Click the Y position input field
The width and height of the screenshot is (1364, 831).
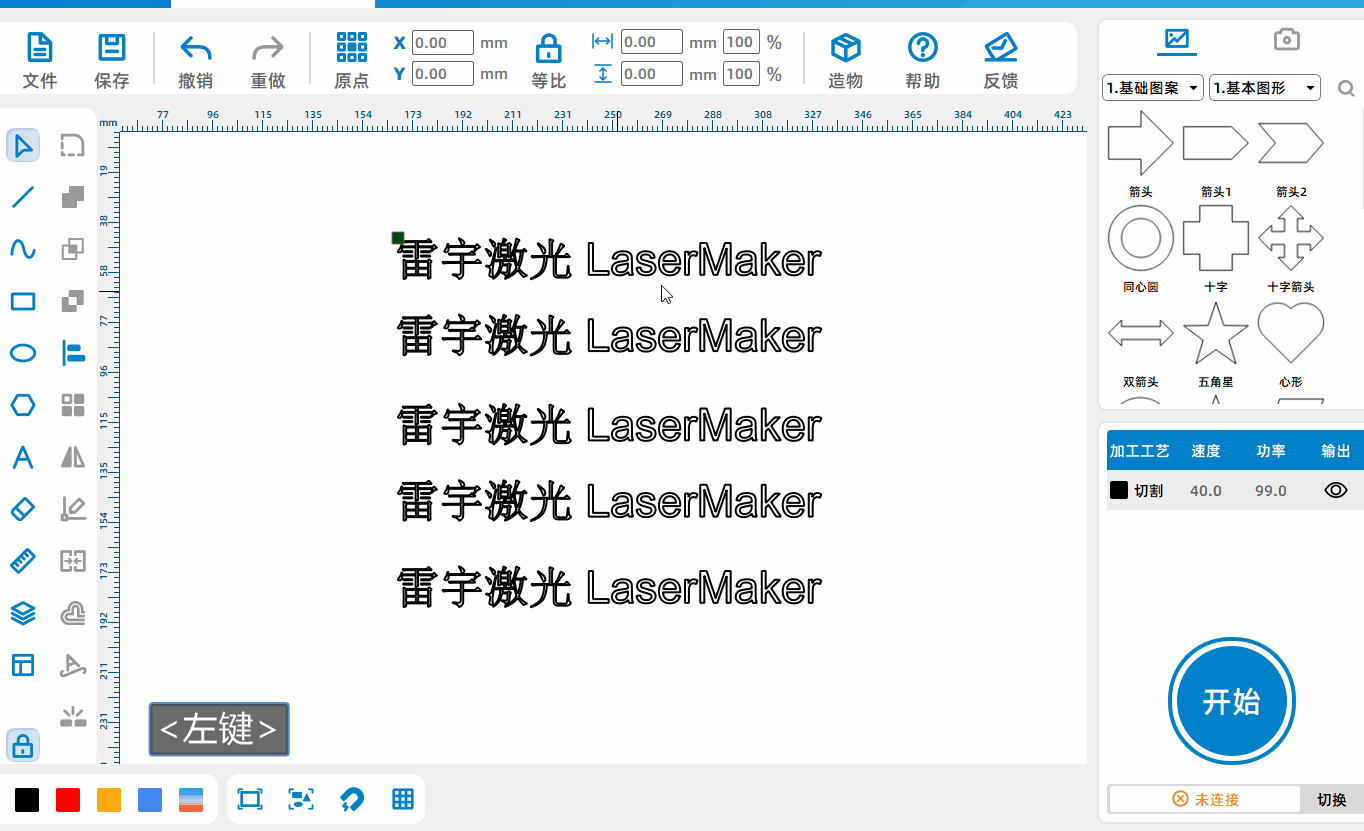pos(443,74)
